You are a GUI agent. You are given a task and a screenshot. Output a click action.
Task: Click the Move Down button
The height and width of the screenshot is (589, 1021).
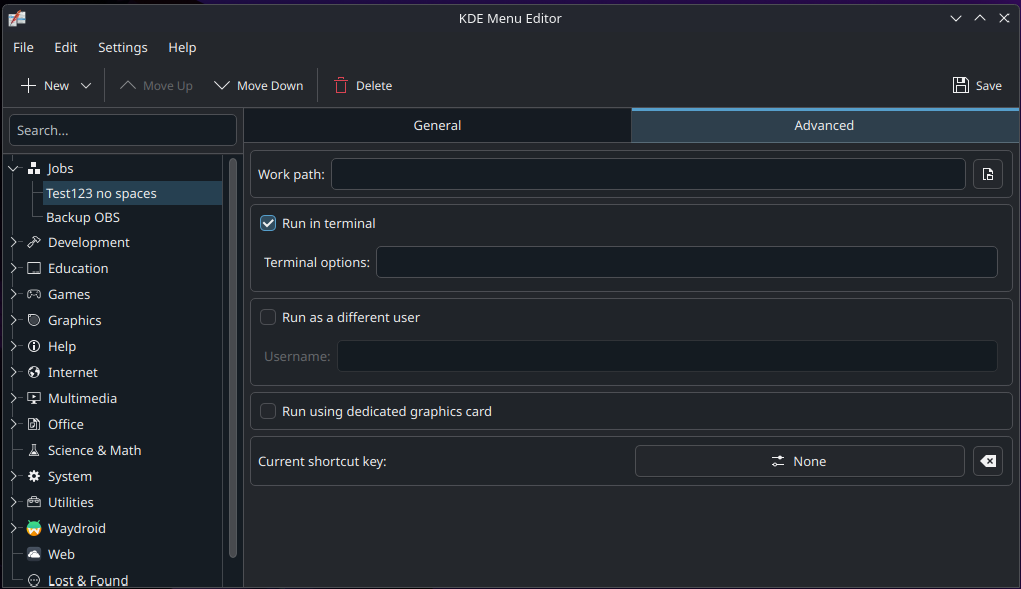(258, 85)
